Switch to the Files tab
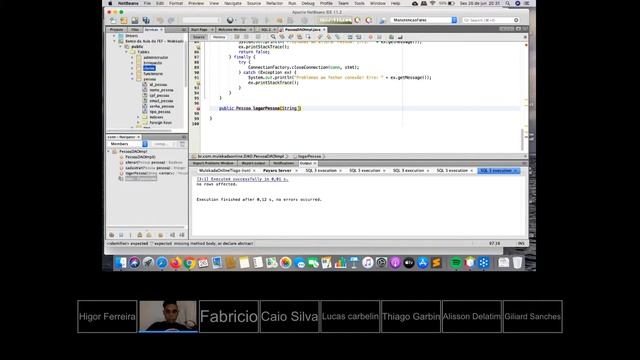Image resolution: width=640 pixels, height=360 pixels. coord(135,30)
